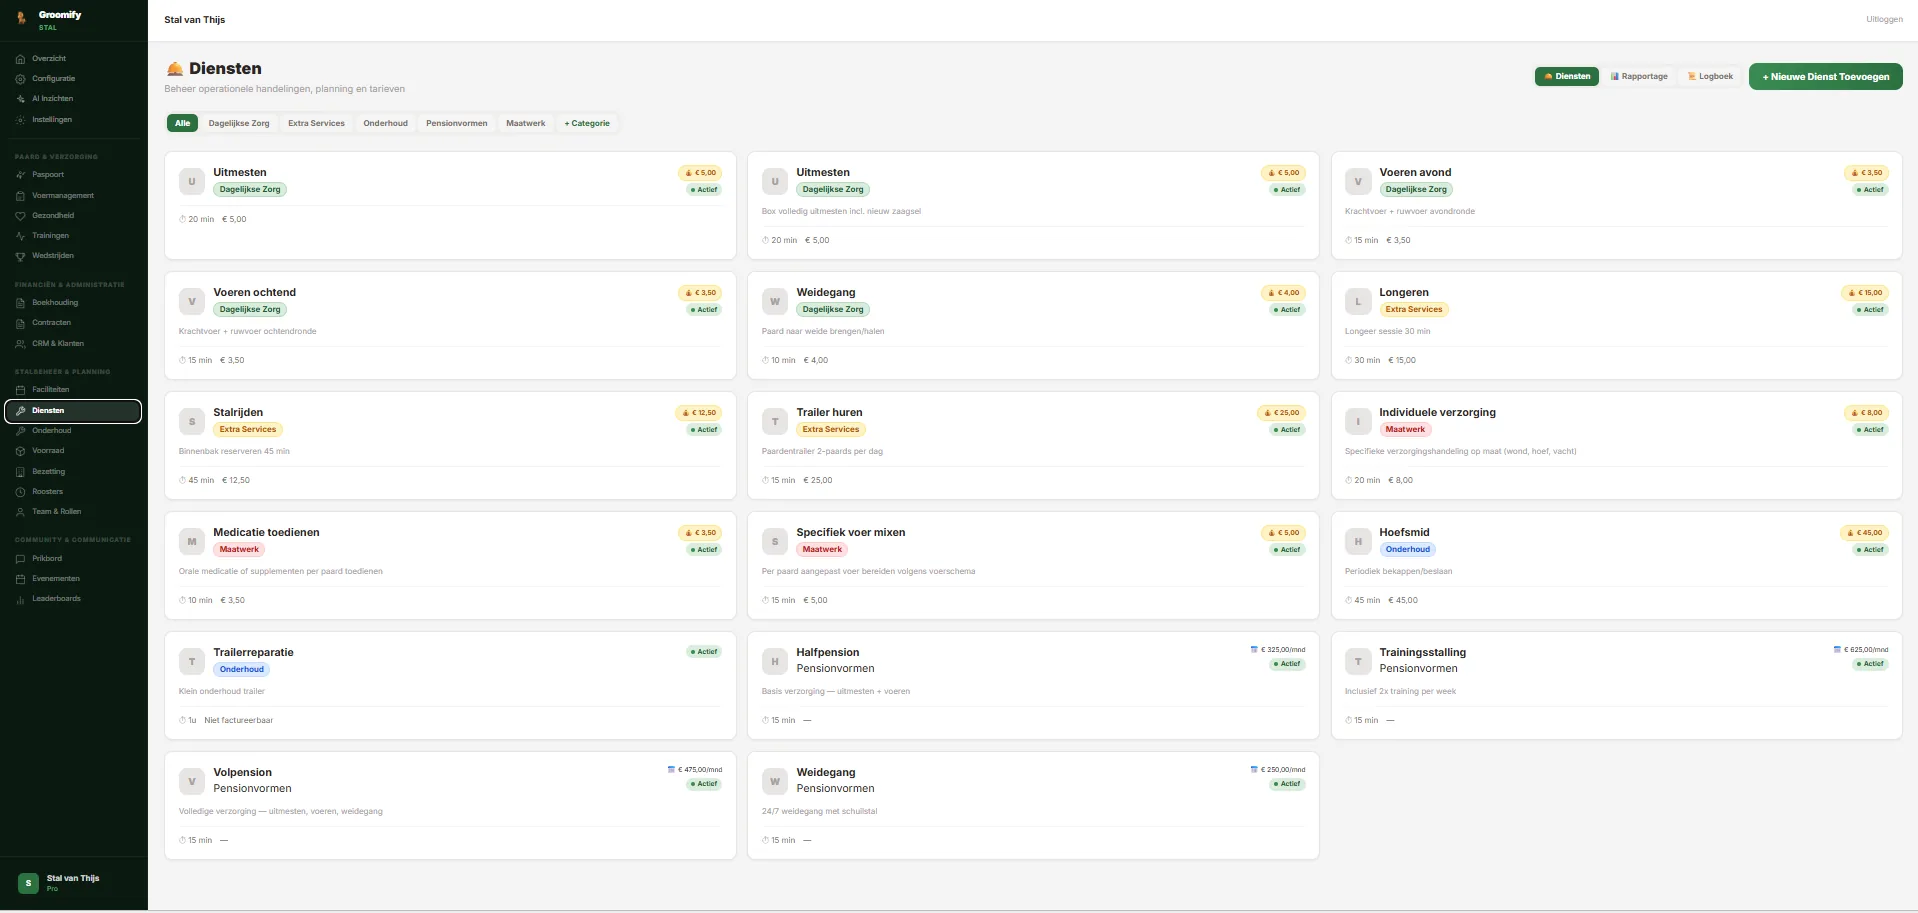The height and width of the screenshot is (913, 1918).
Task: Open the Evenementen calendar icon
Action: pos(21,579)
